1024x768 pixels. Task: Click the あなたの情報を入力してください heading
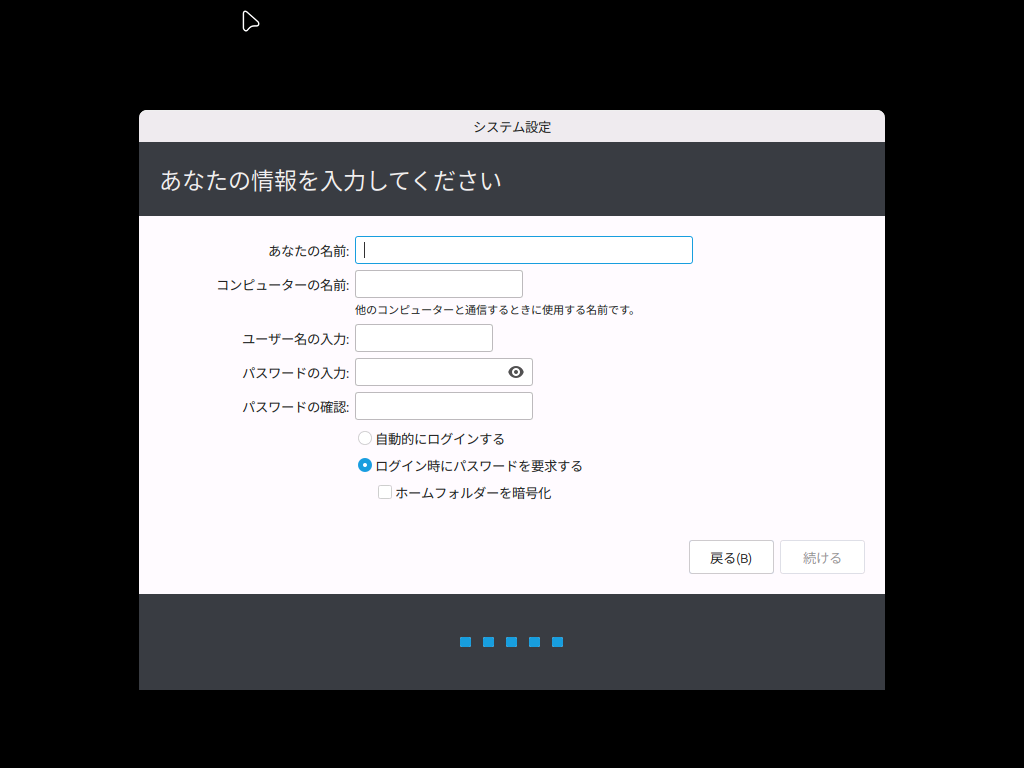pos(330,180)
